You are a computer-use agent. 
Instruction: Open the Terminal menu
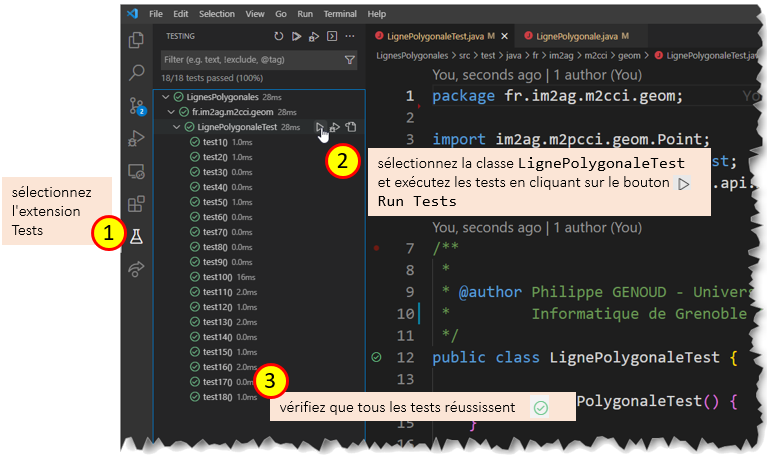[x=339, y=14]
